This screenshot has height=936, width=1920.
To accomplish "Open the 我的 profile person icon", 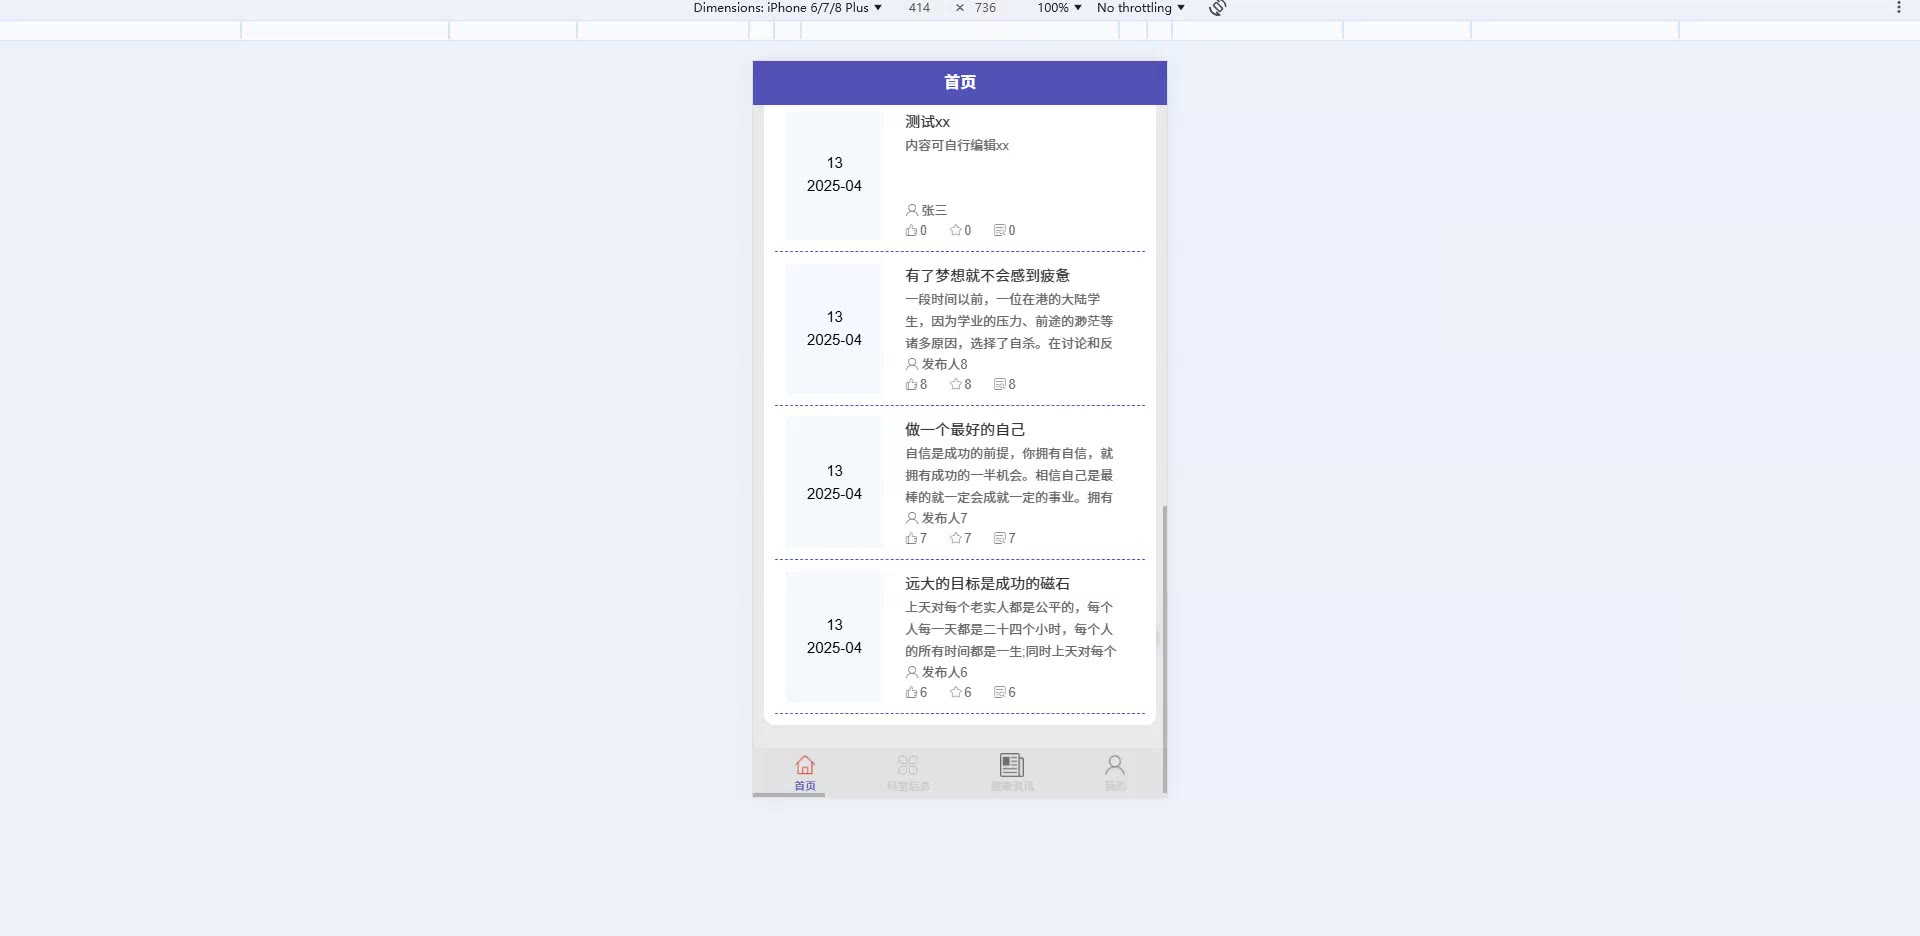I will pyautogui.click(x=1115, y=765).
